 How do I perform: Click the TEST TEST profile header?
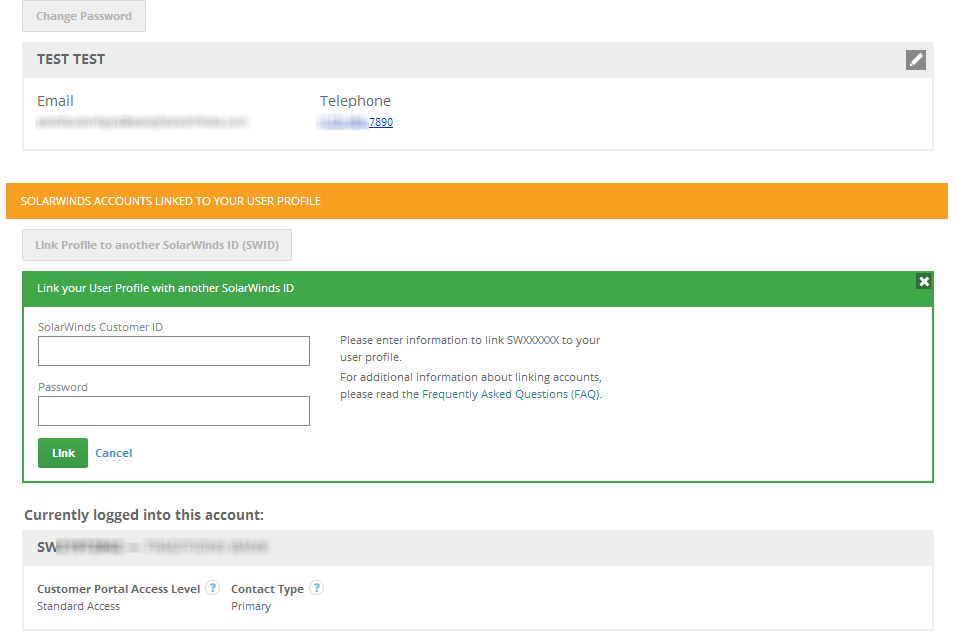coord(70,59)
